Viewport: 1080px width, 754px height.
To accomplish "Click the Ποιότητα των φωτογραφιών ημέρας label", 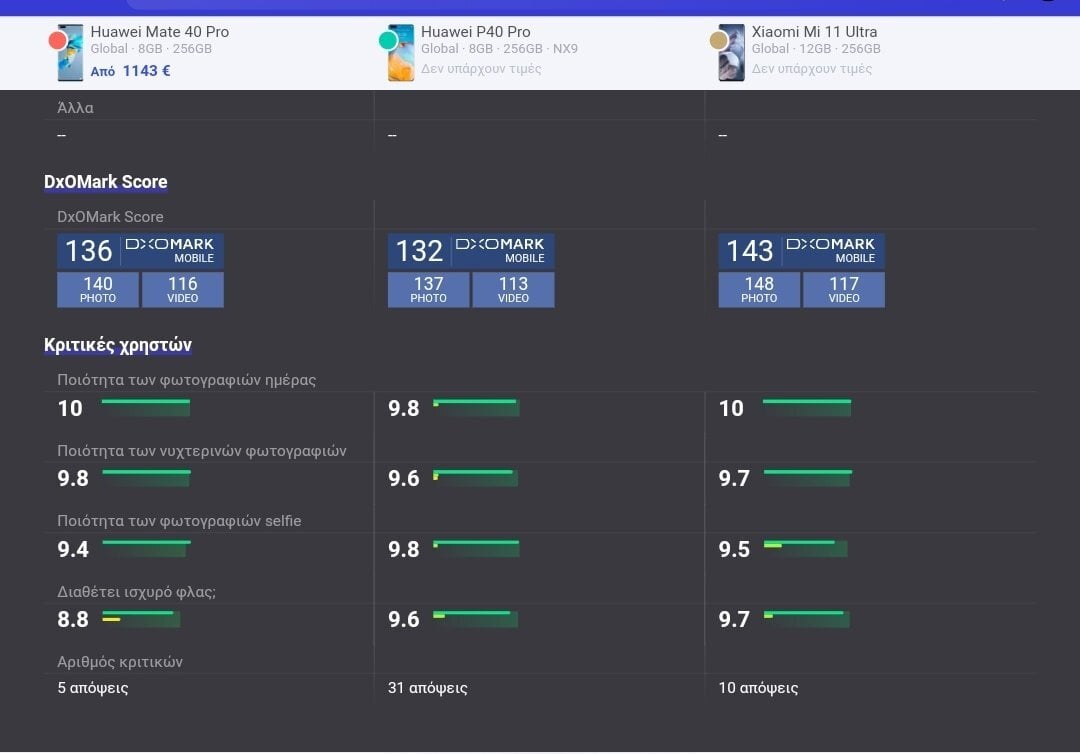I will click(187, 380).
